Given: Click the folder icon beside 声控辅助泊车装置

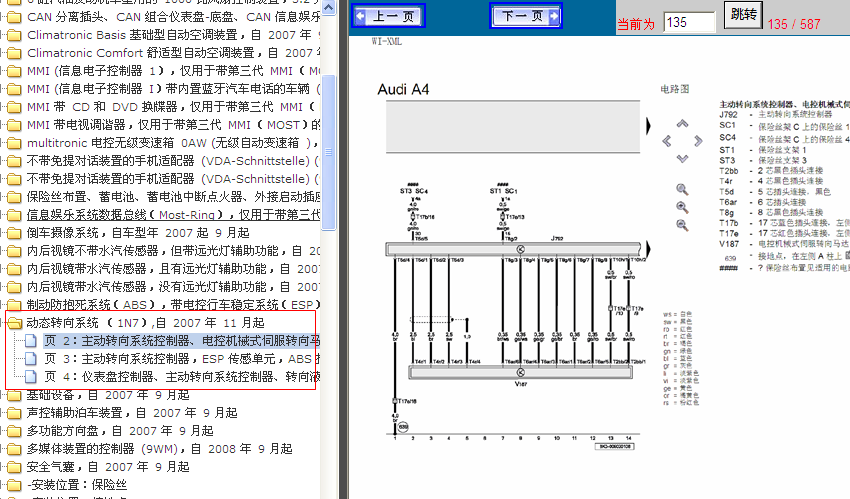Looking at the screenshot, I should tap(15, 413).
